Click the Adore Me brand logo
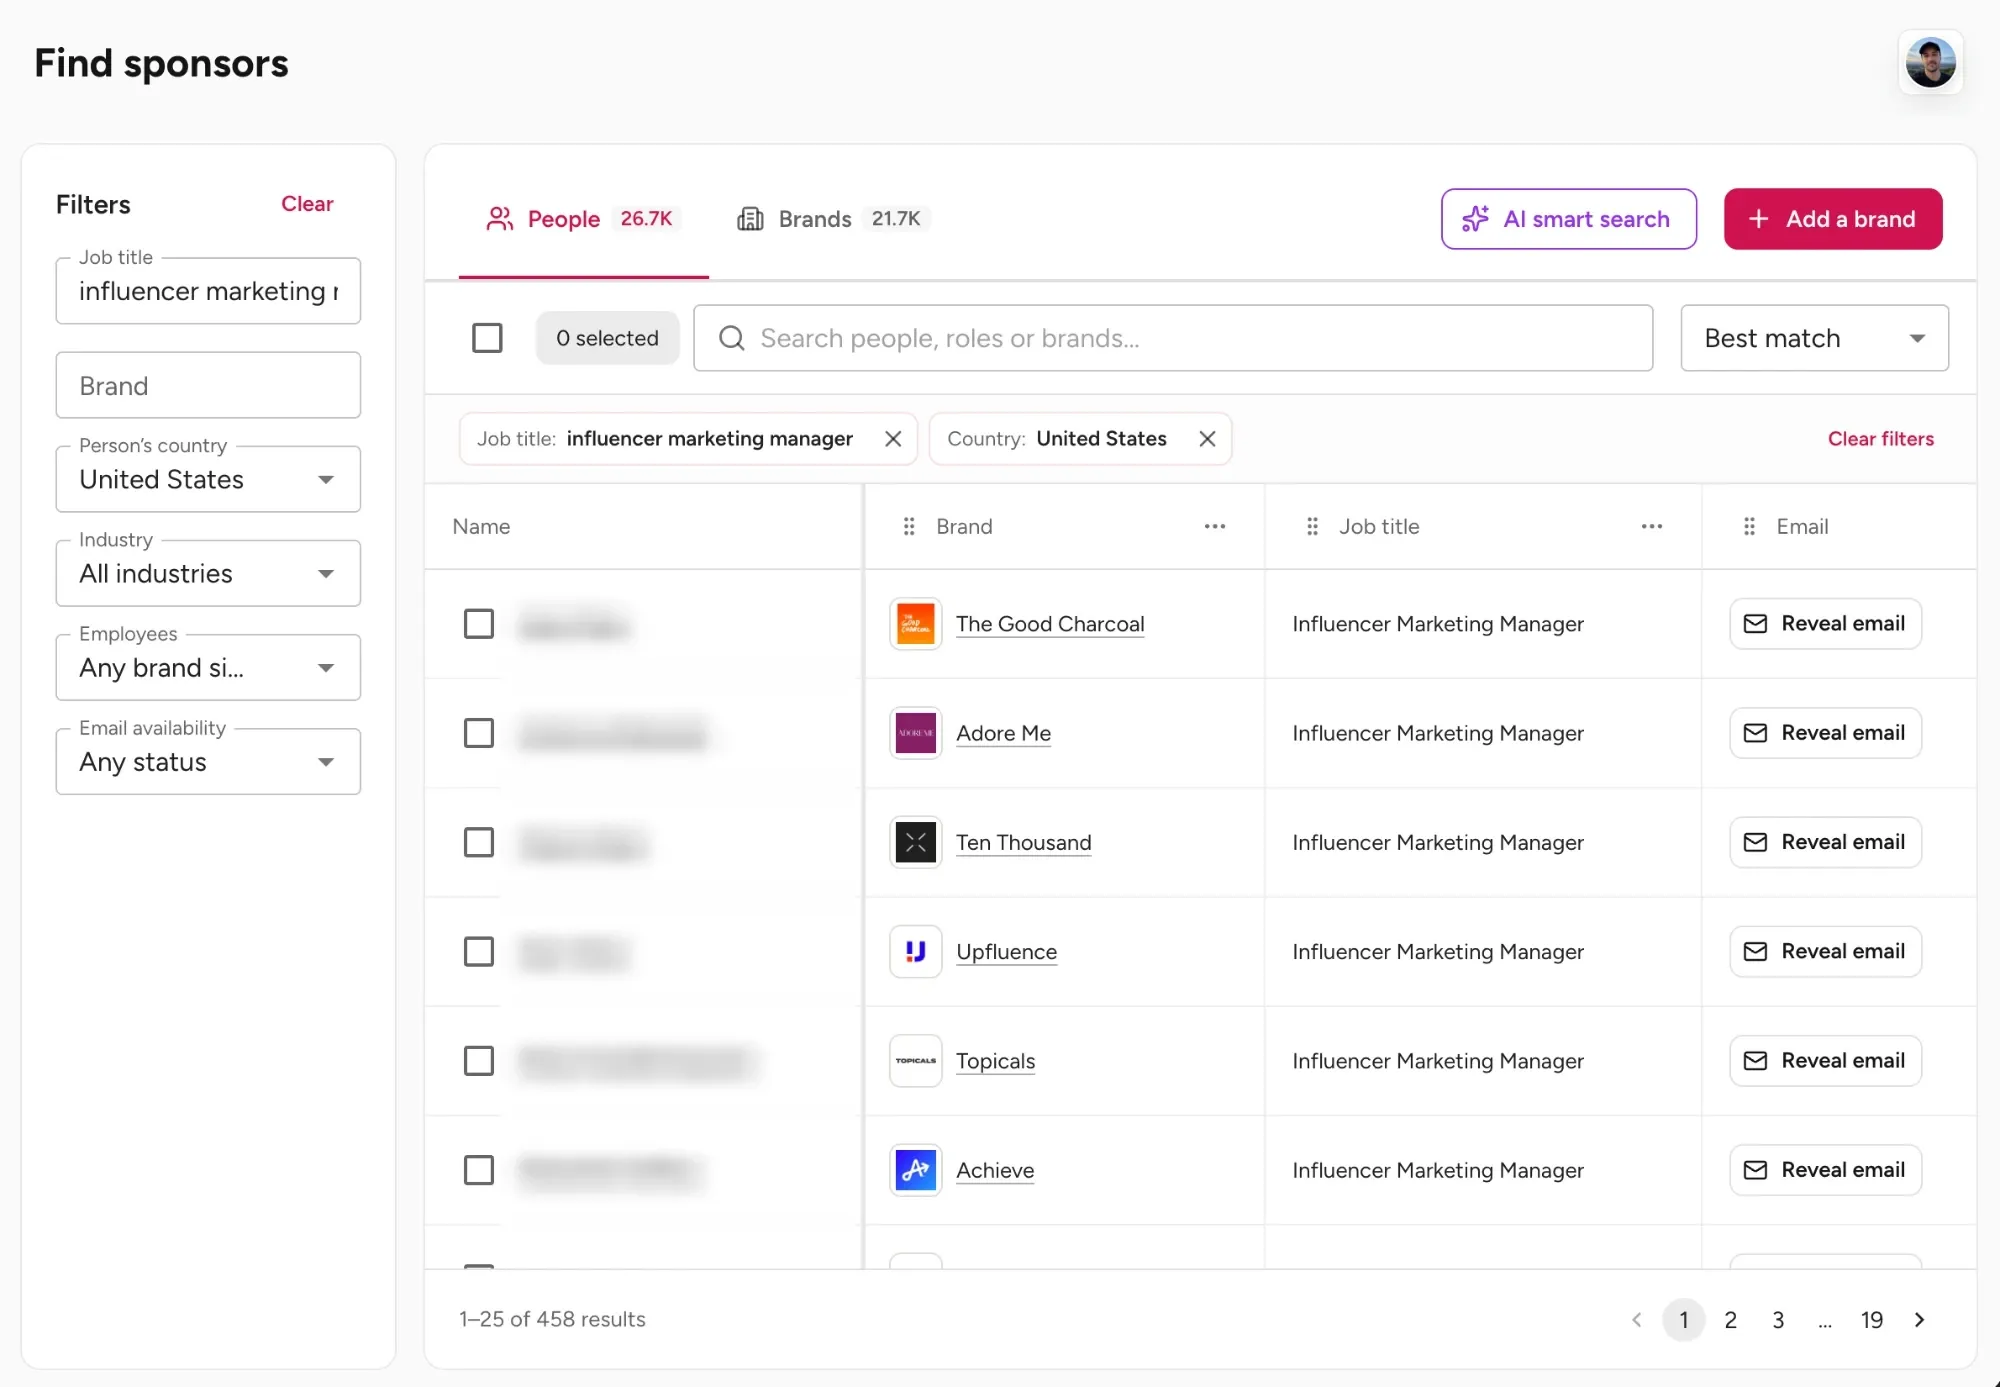 pos(915,733)
